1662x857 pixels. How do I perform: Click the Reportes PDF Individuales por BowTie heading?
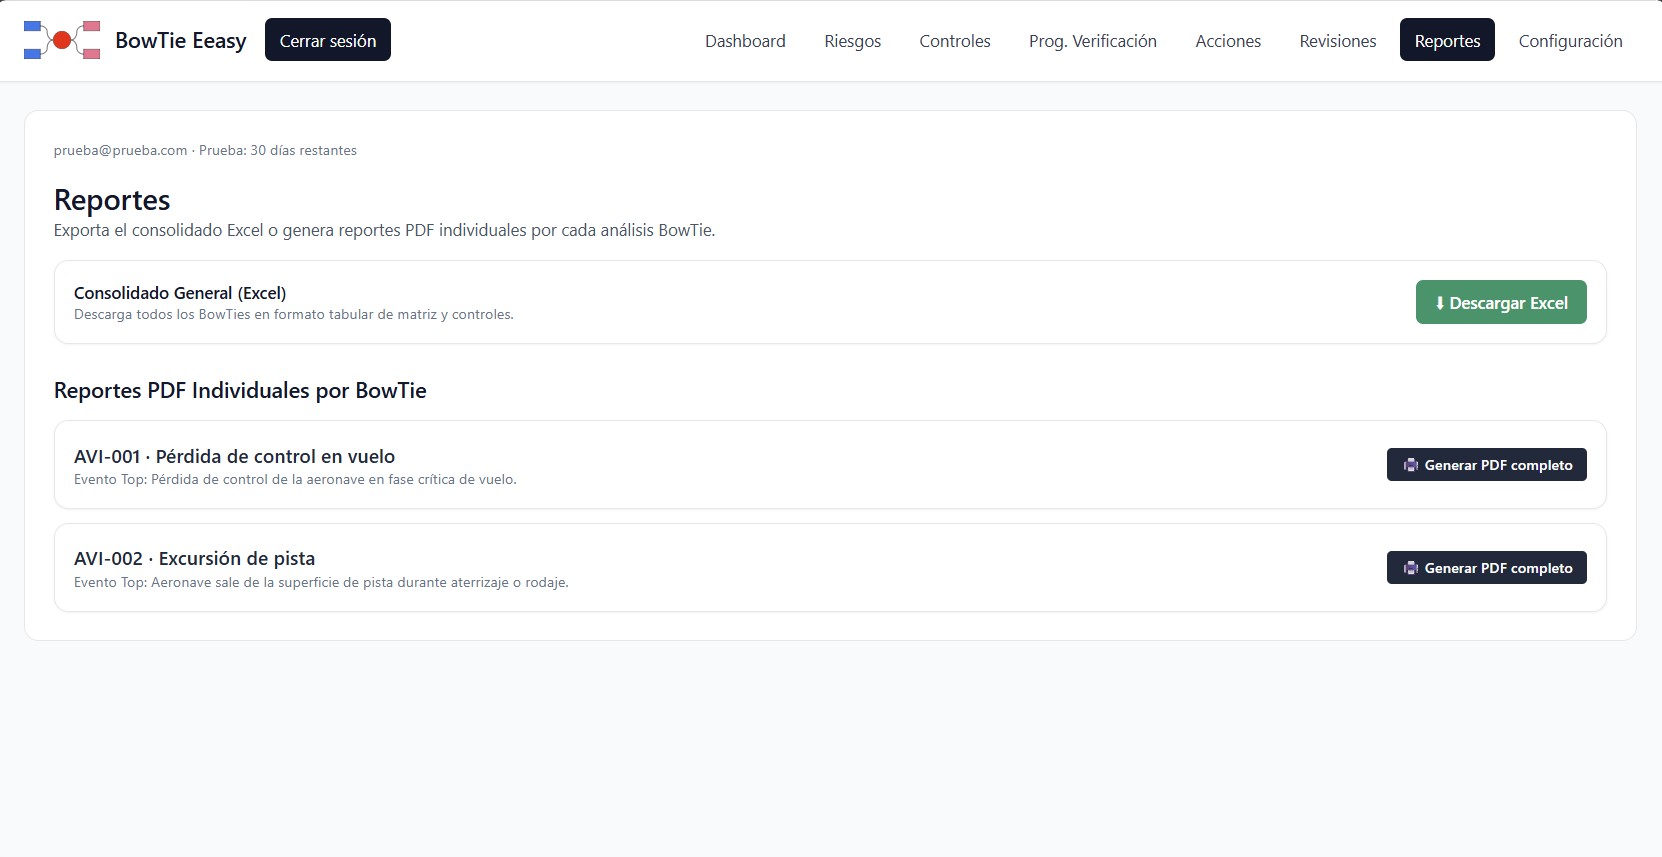pos(240,390)
